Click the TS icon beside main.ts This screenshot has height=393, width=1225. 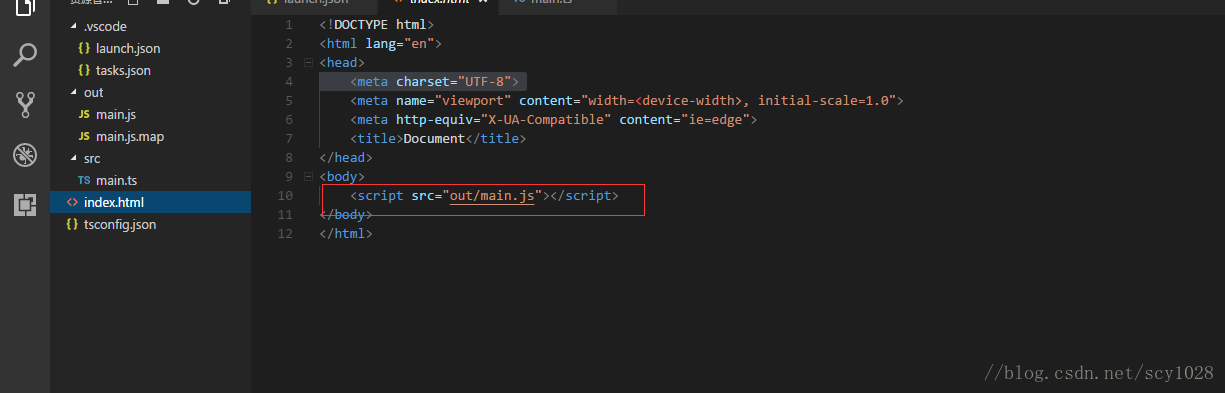[x=84, y=180]
